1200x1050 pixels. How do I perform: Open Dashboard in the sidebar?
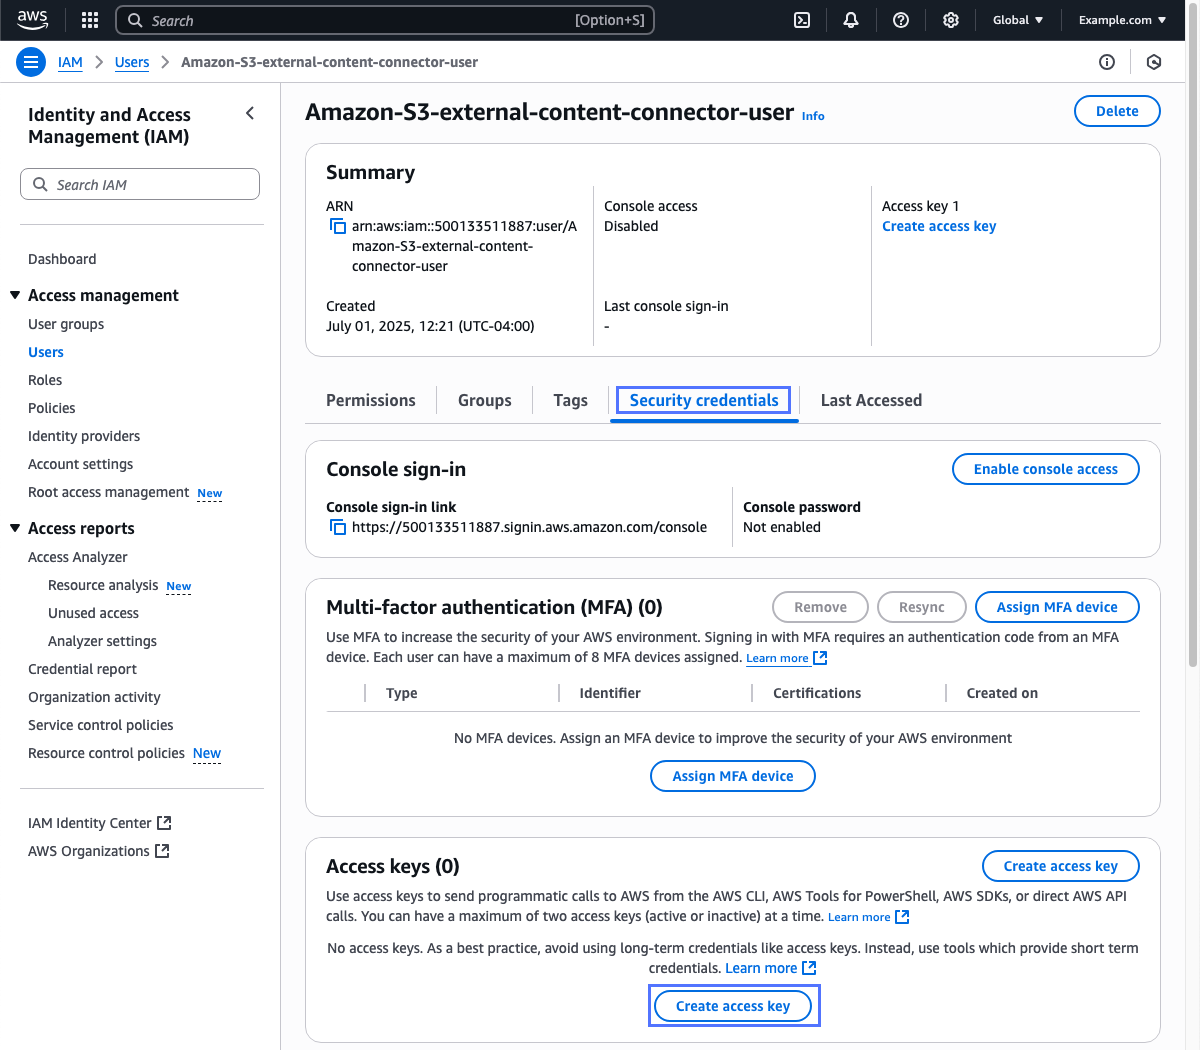[62, 259]
